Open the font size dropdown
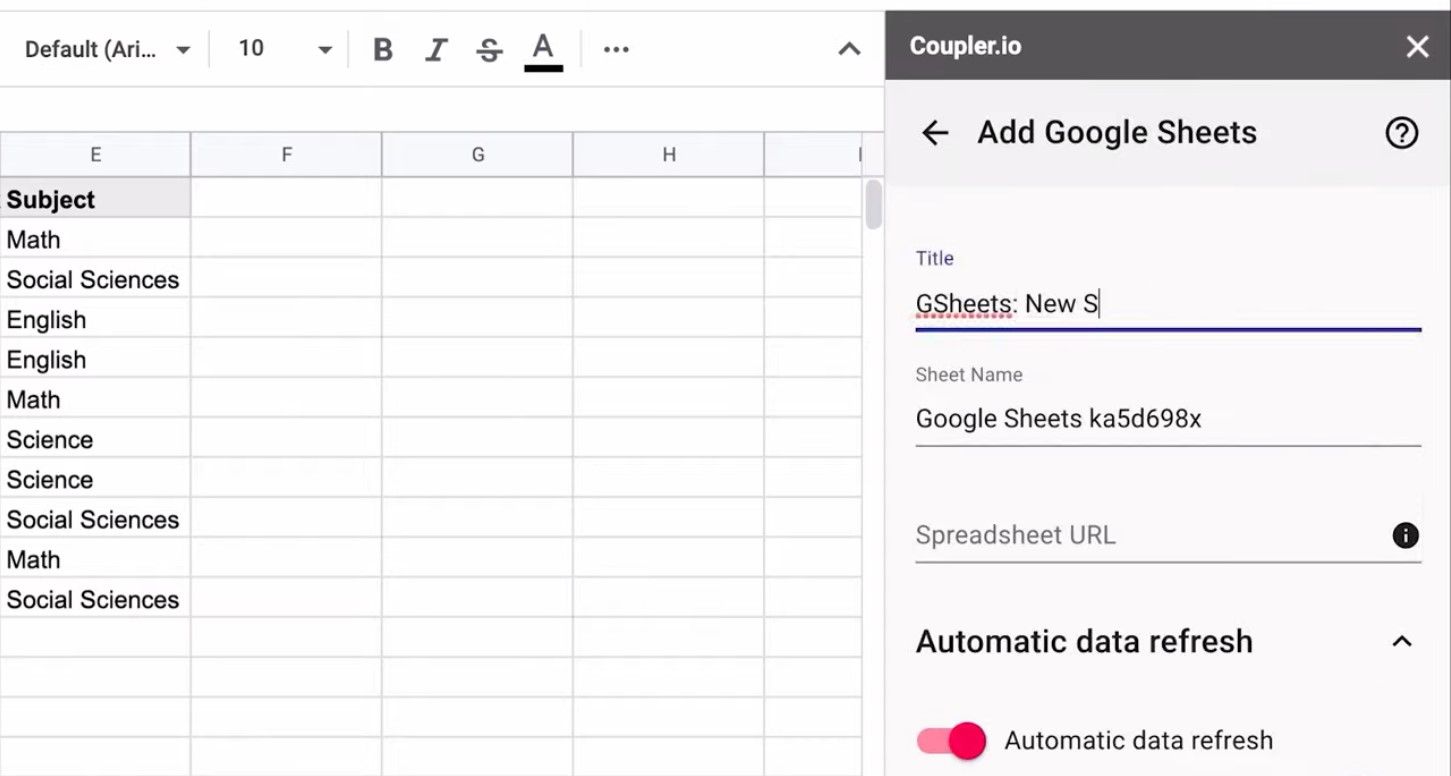 pyautogui.click(x=284, y=49)
